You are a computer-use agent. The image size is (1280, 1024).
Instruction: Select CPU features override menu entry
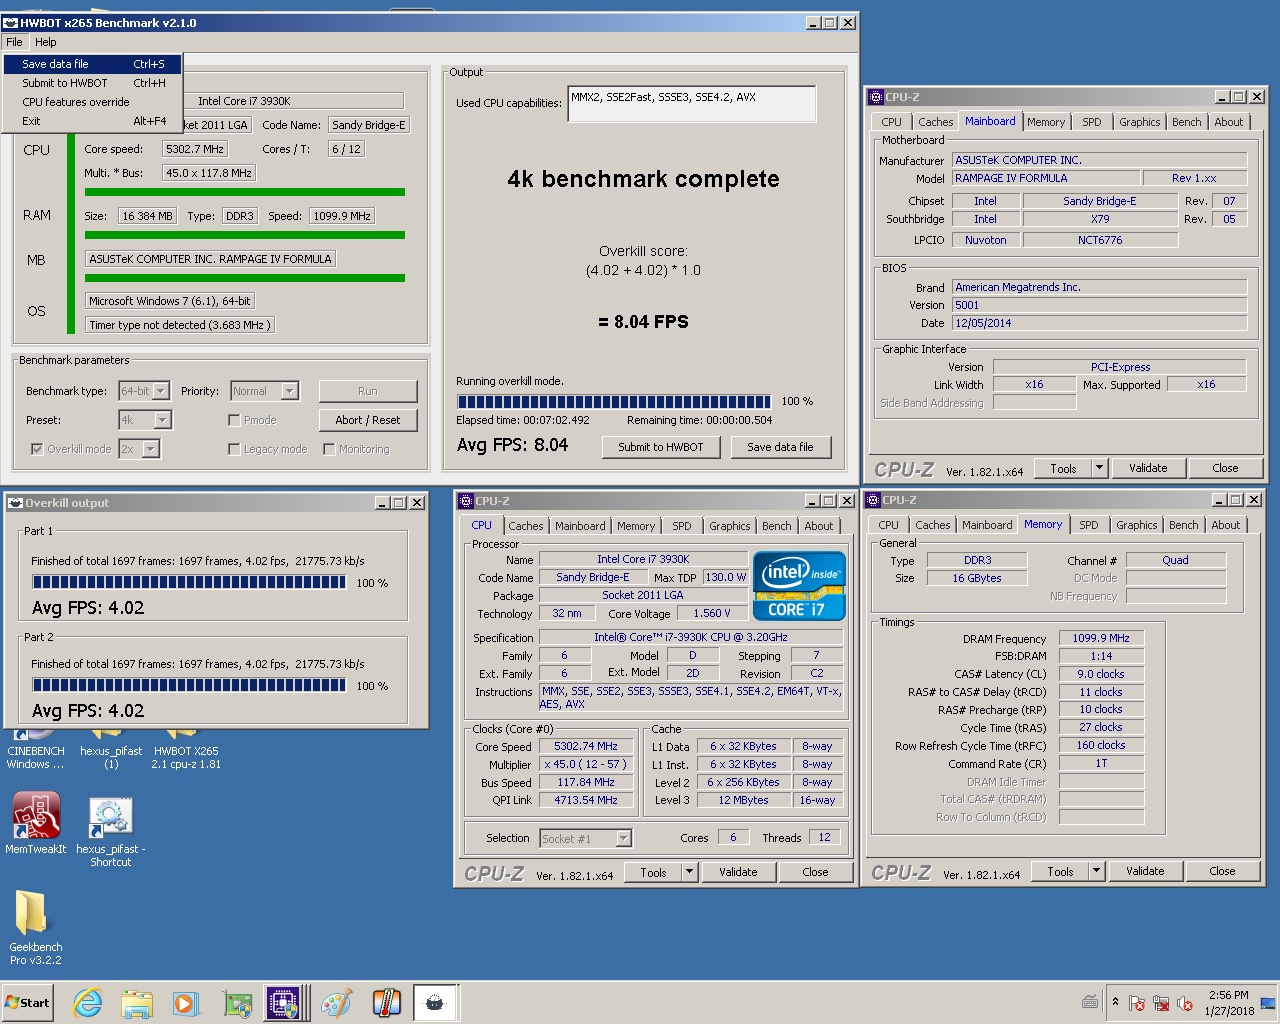click(x=92, y=102)
